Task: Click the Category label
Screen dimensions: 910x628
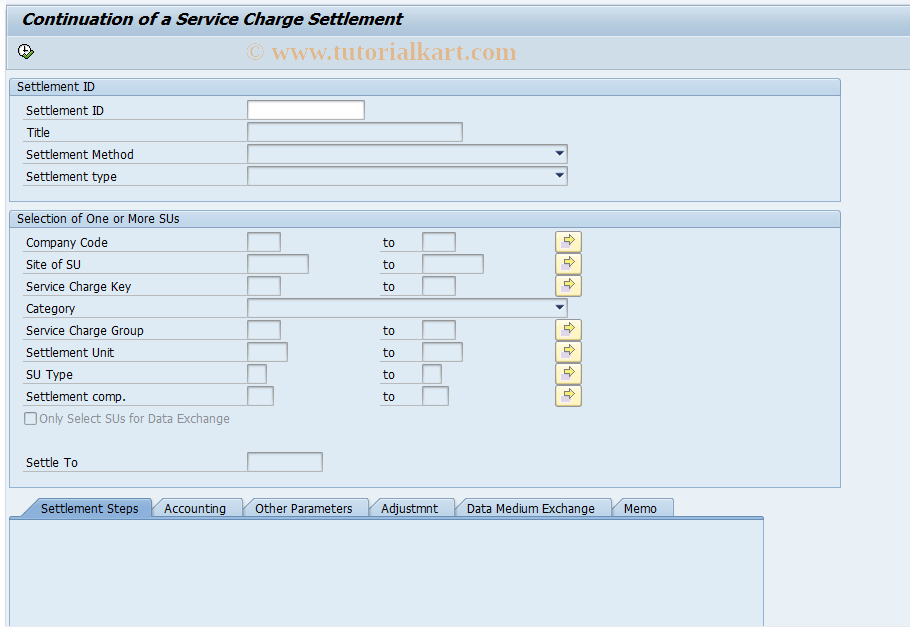Action: tap(50, 309)
